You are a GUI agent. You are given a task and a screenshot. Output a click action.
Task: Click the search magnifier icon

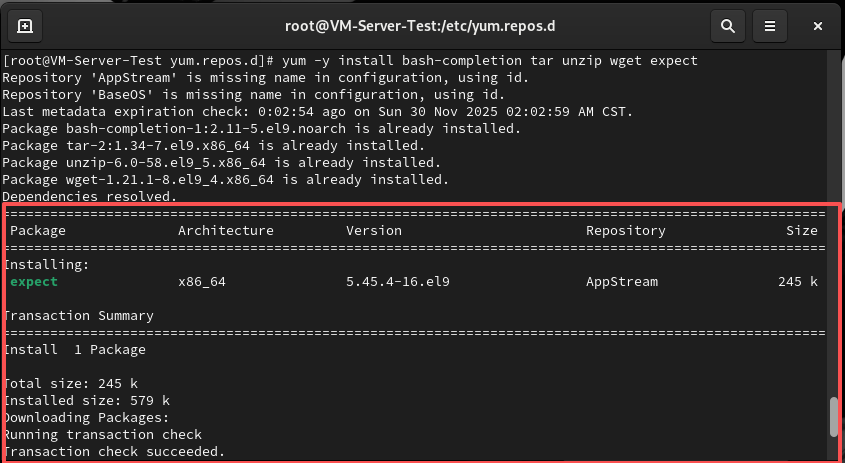coord(728,26)
